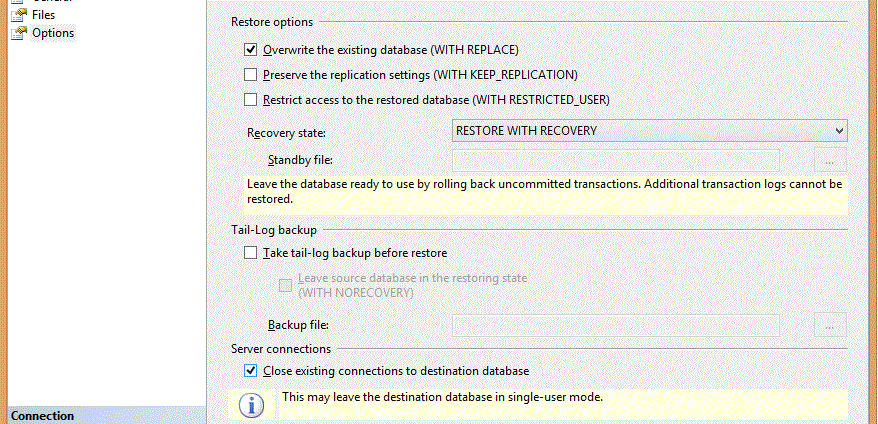This screenshot has width=878, height=424.
Task: Click the Recovery state dropdown arrow
Action: click(838, 131)
